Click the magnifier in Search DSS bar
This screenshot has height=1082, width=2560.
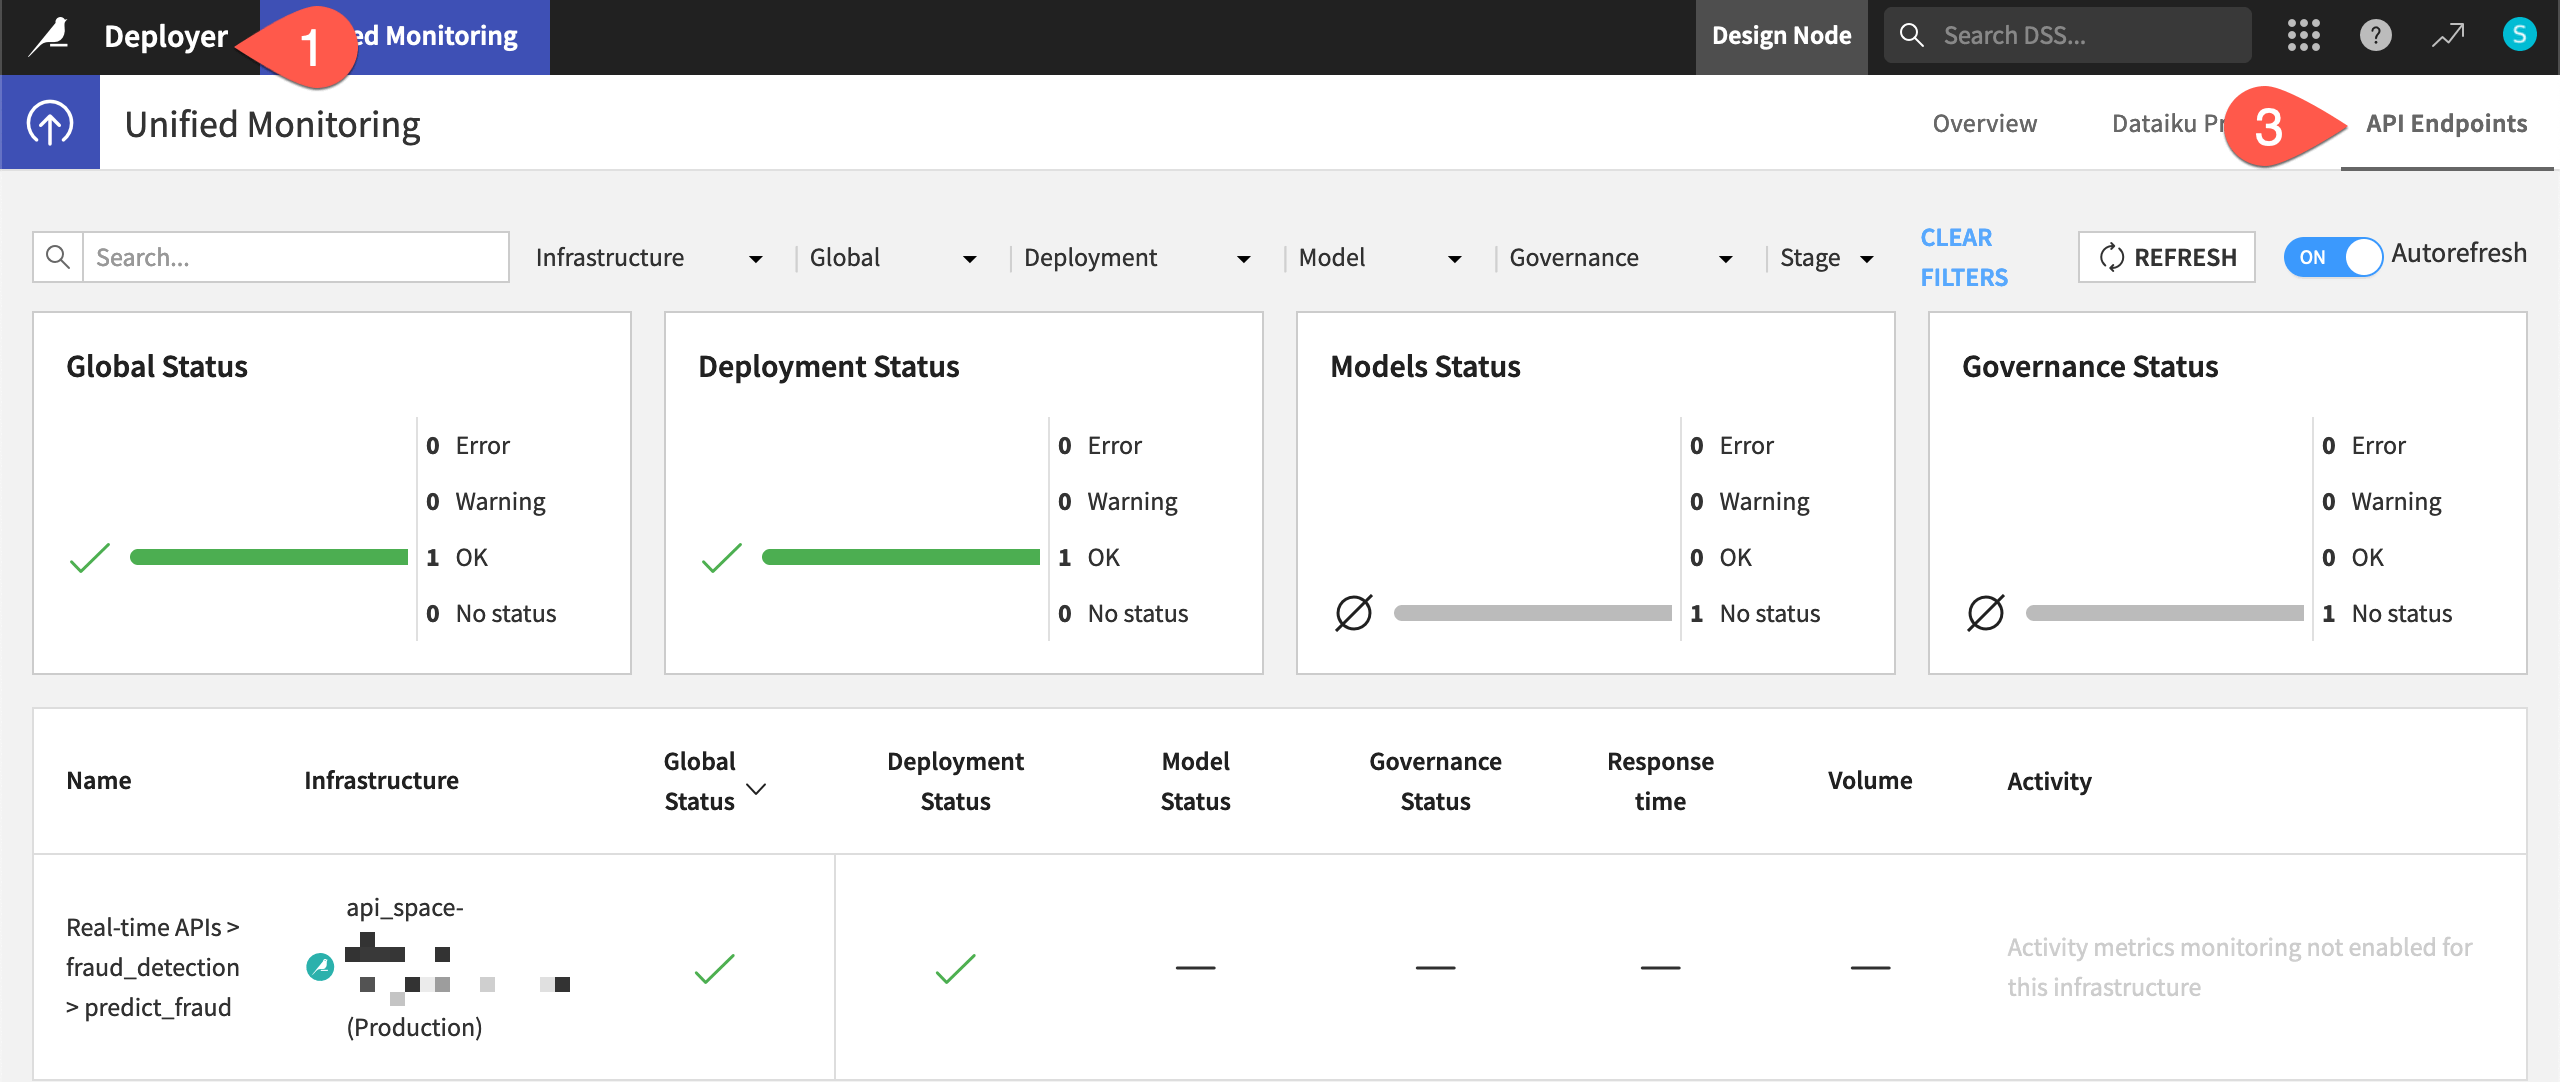click(x=1911, y=35)
